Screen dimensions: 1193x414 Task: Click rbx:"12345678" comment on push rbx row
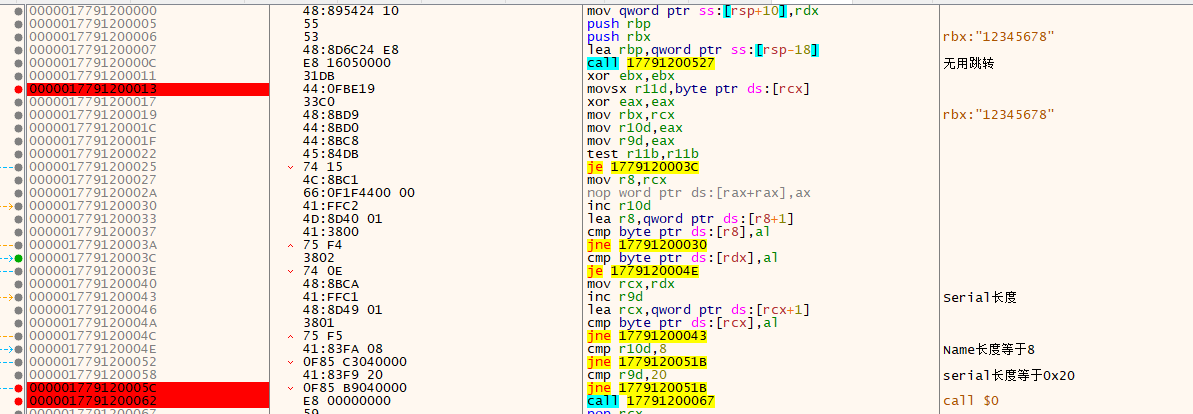coord(998,37)
